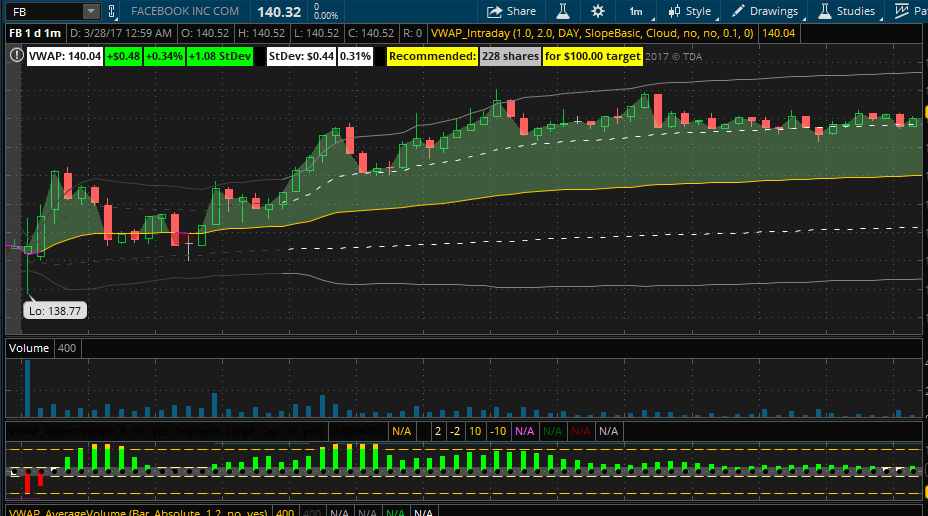Click the StDev: $0.44 label

301,56
